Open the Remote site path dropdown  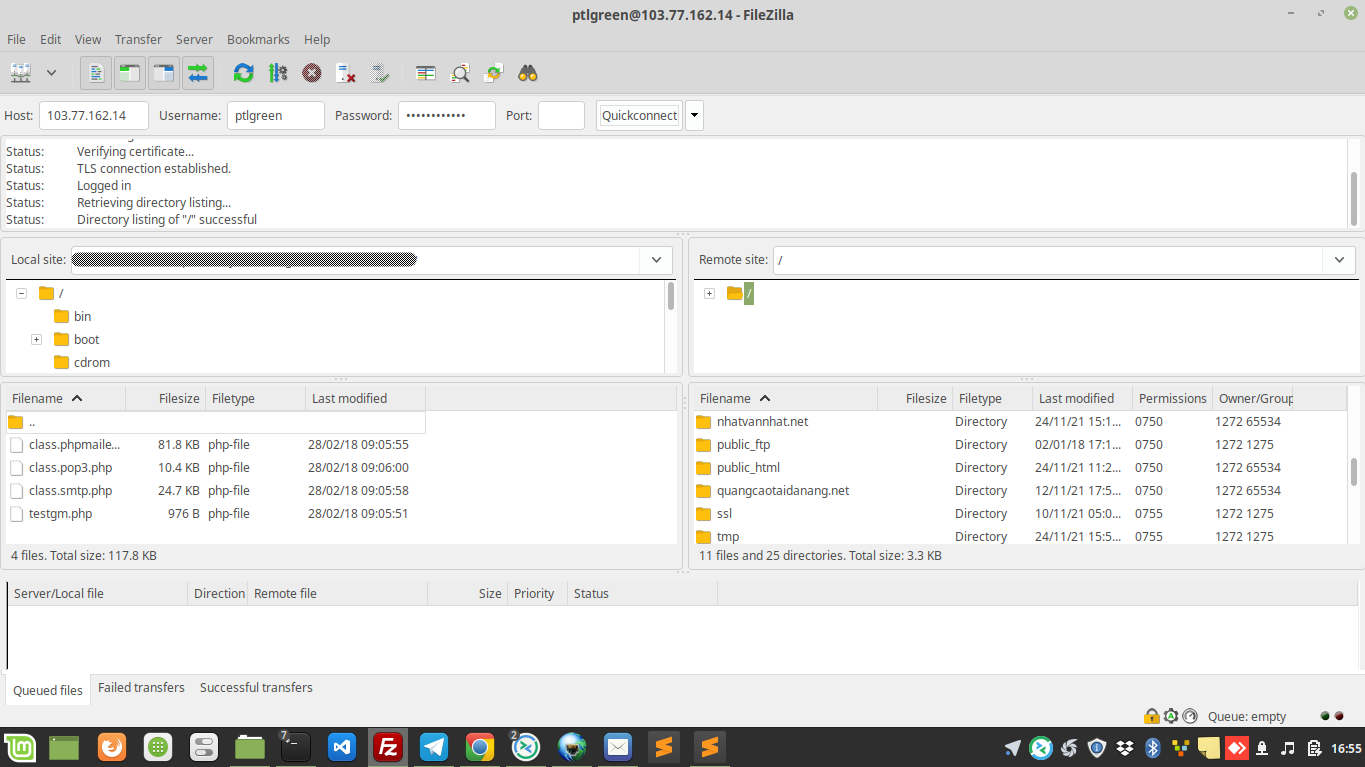[x=1339, y=260]
